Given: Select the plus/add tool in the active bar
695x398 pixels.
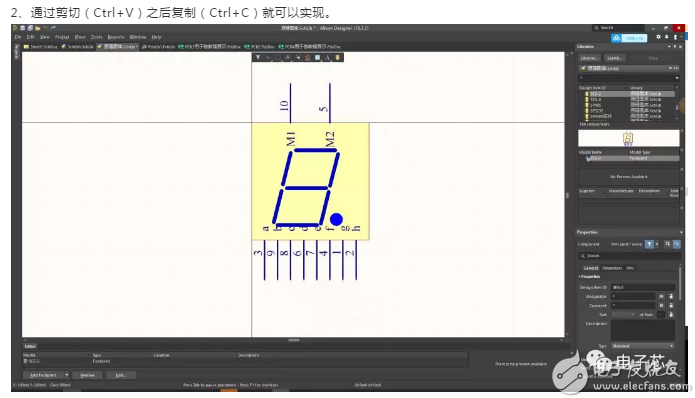Looking at the screenshot, I should 268,58.
